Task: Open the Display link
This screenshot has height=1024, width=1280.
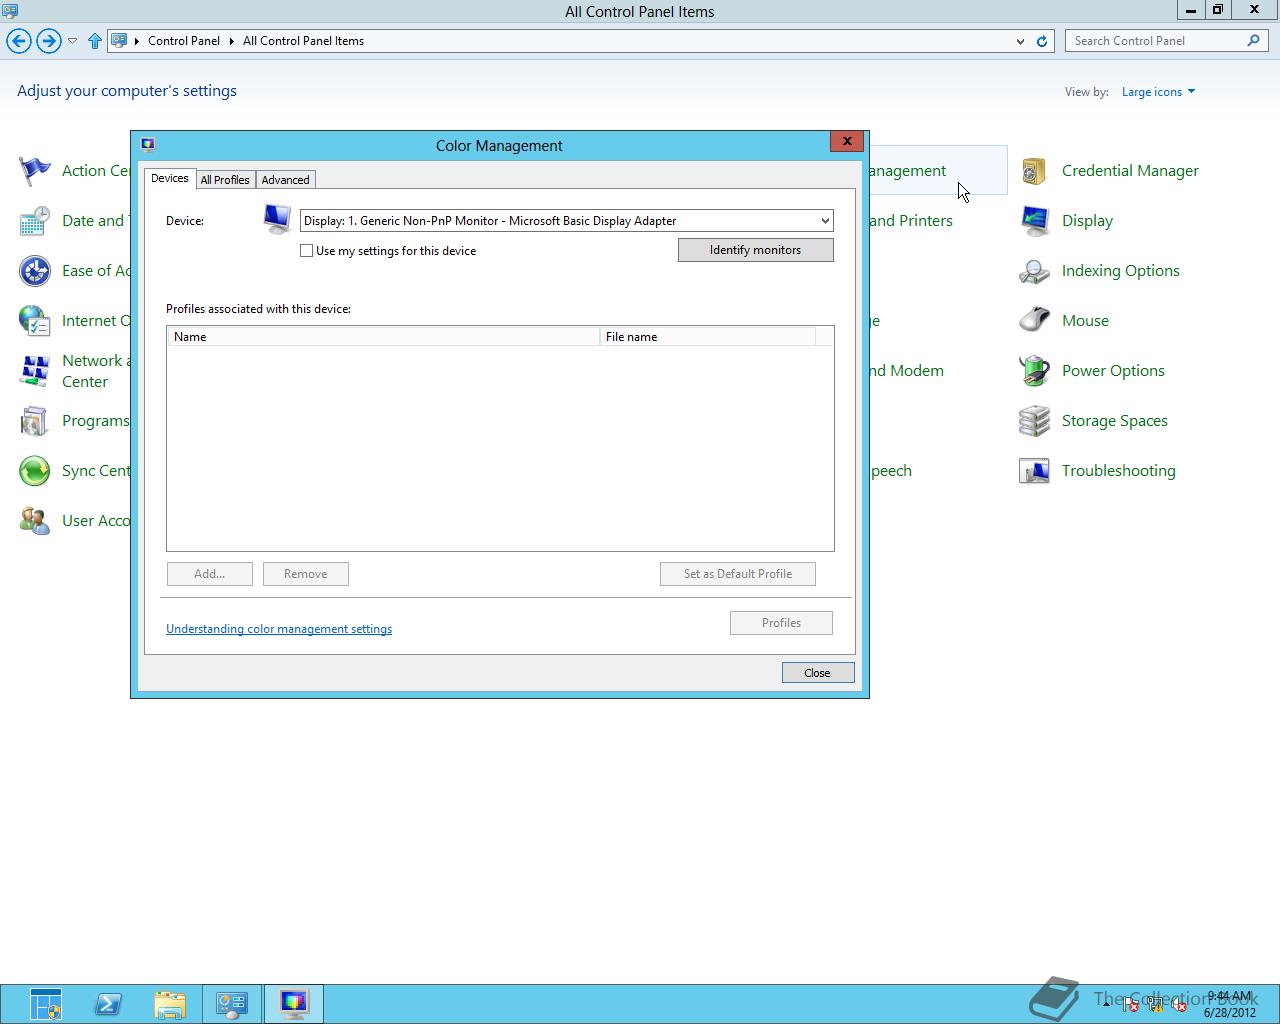Action: (1087, 221)
